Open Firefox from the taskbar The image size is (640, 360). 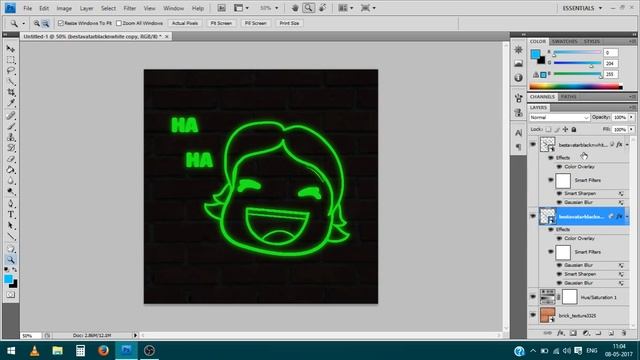coord(103,351)
